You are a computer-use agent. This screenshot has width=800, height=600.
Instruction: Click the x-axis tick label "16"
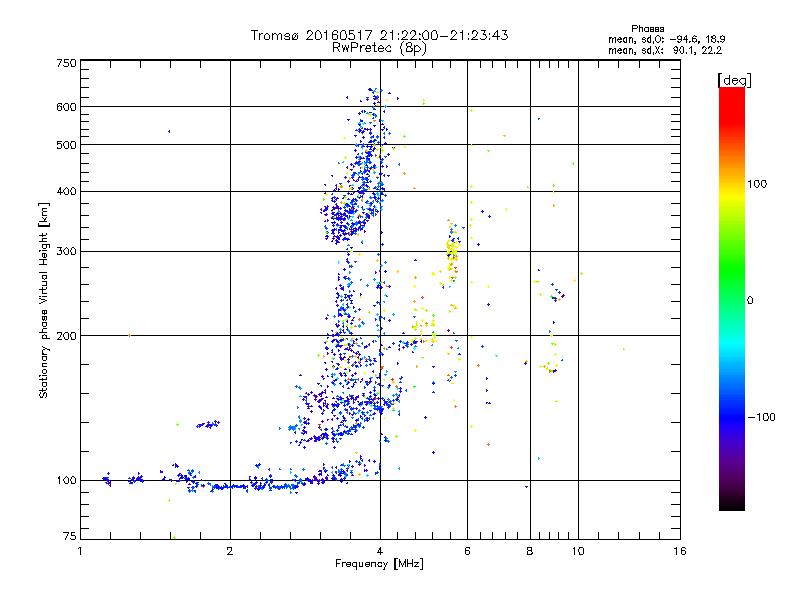coord(680,551)
